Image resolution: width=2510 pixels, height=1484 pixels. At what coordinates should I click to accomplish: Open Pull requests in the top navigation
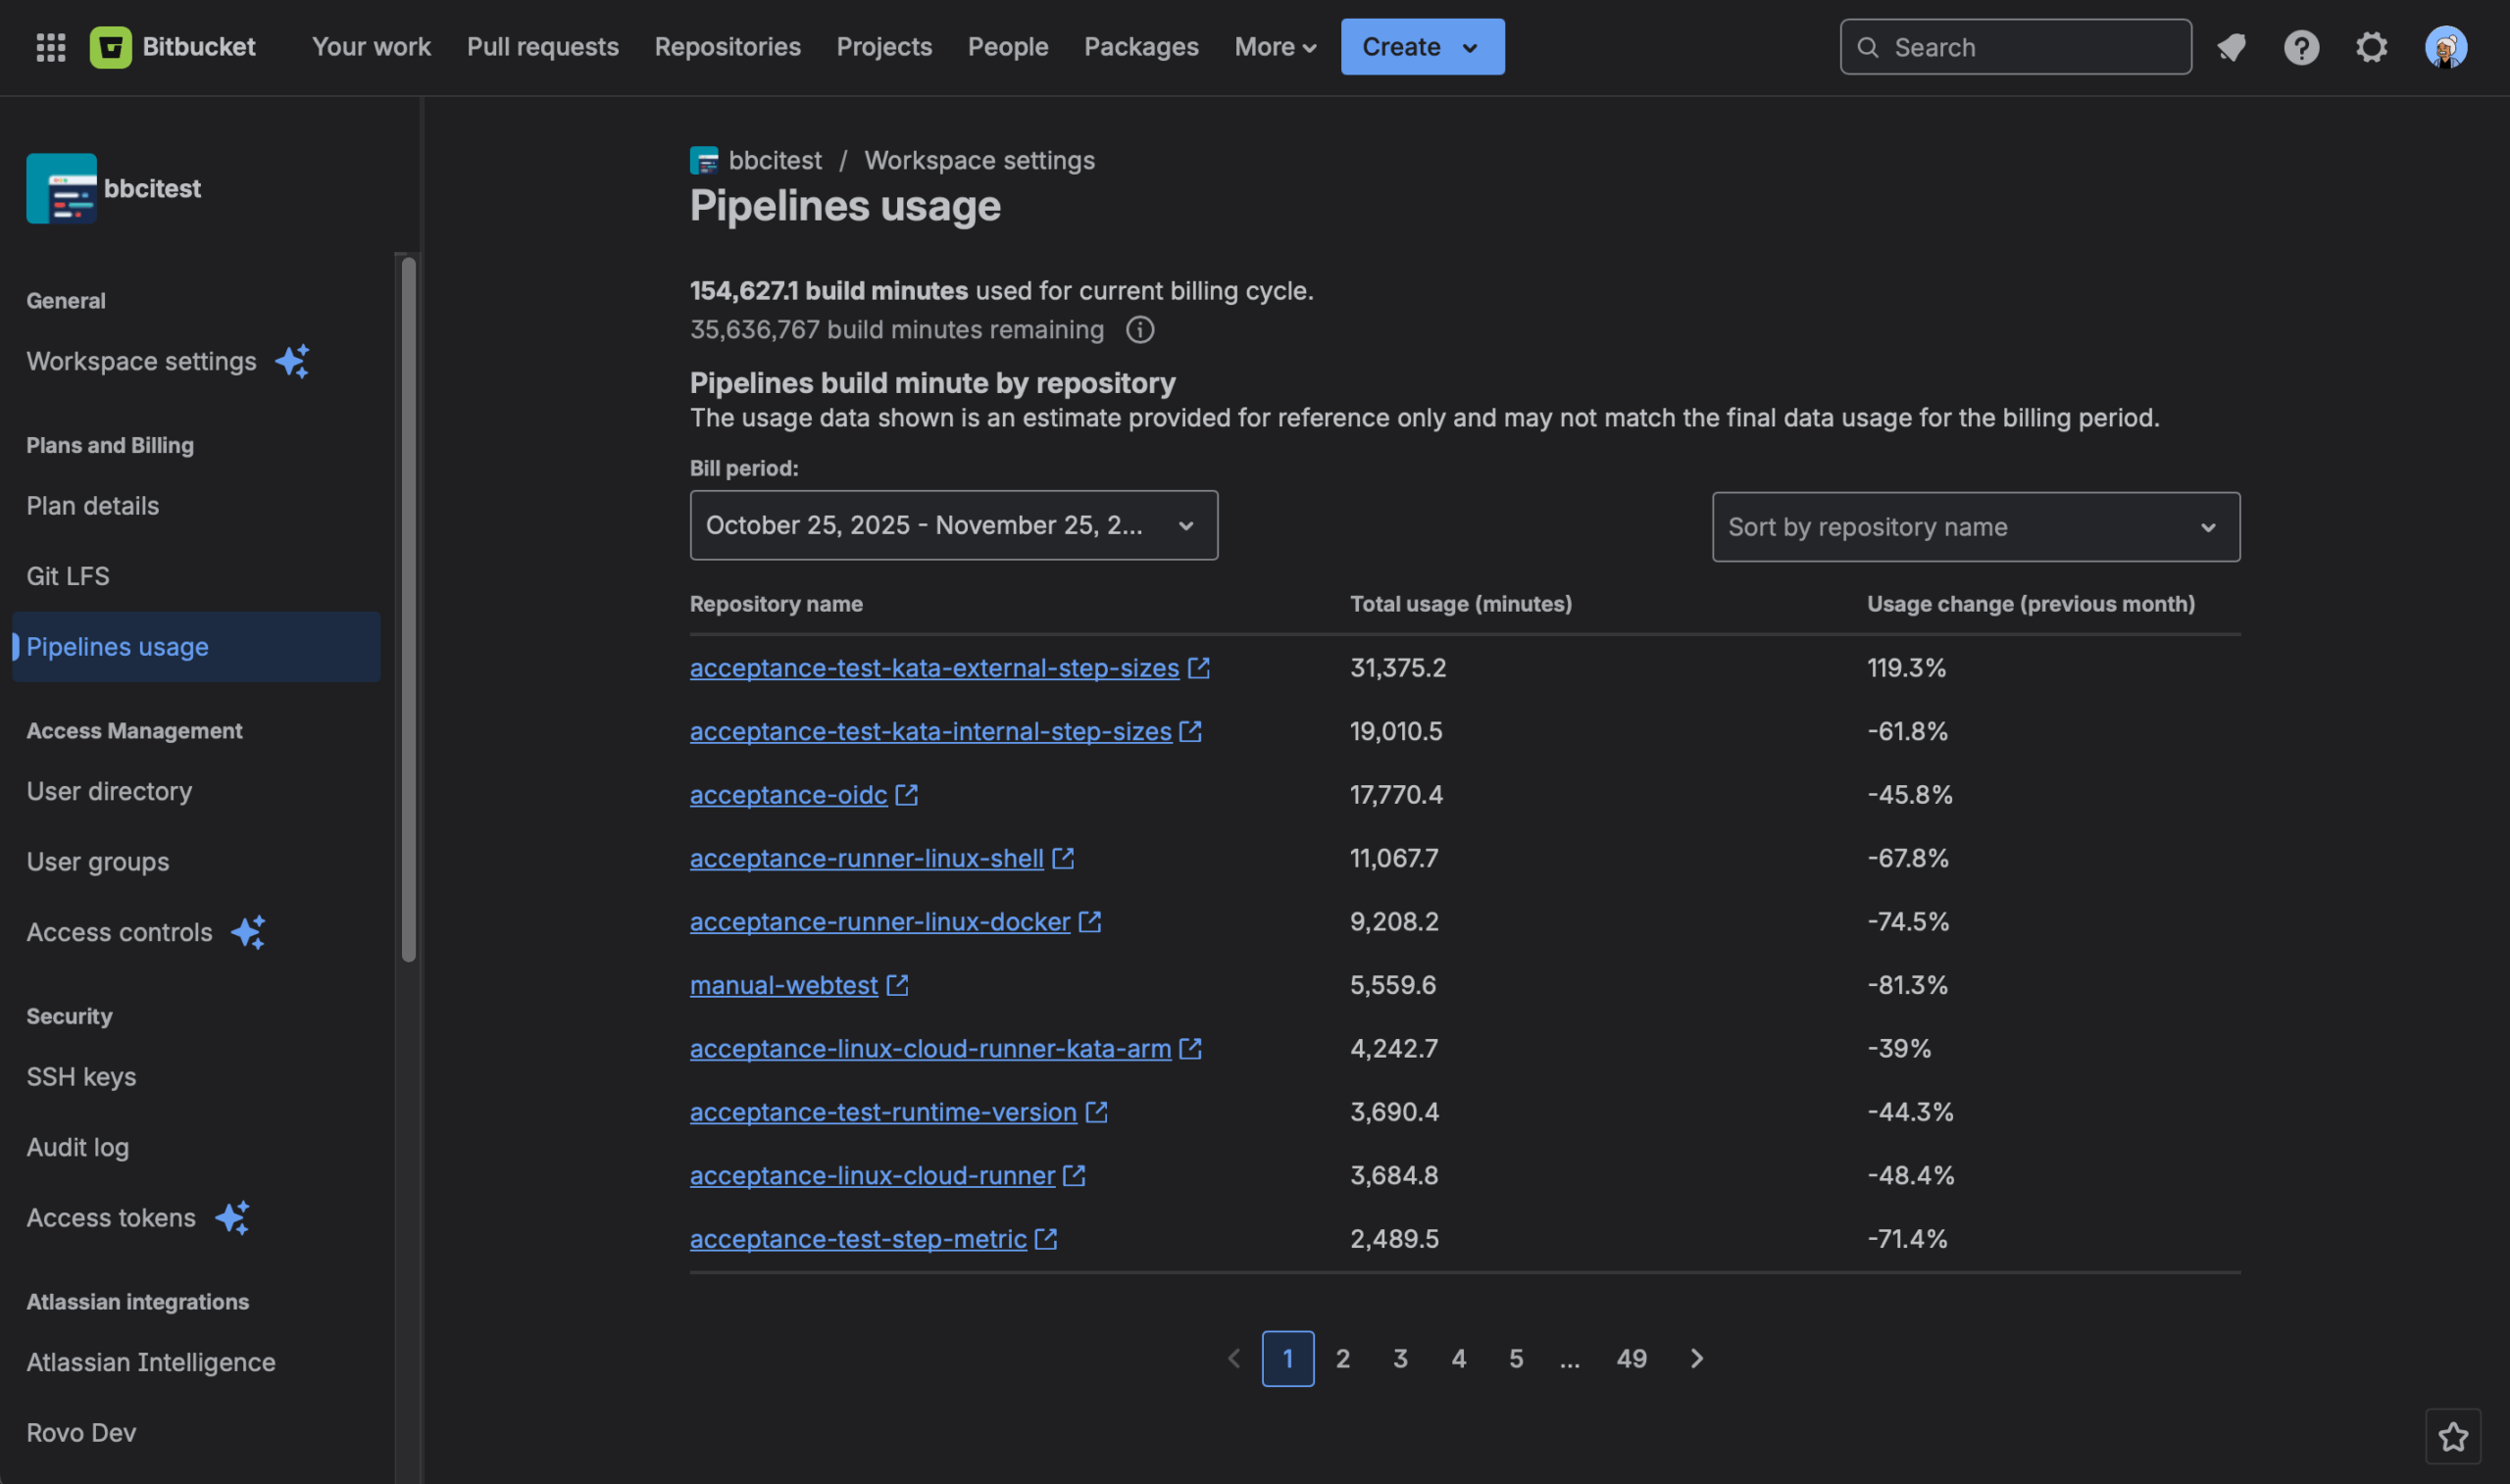pyautogui.click(x=542, y=47)
